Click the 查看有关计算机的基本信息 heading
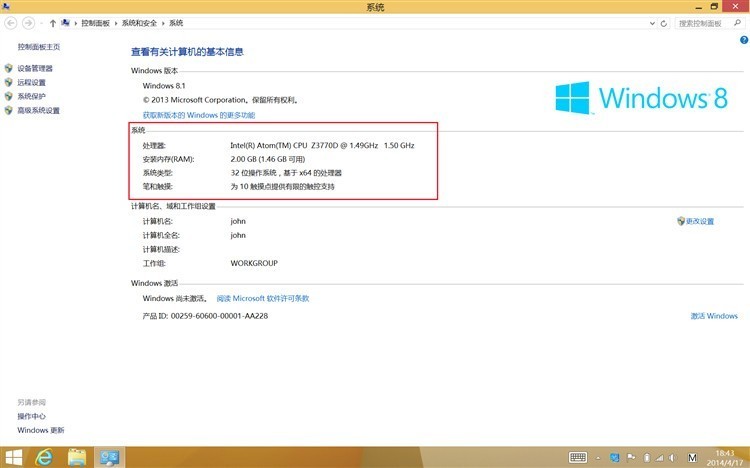The height and width of the screenshot is (468, 750). point(187,52)
